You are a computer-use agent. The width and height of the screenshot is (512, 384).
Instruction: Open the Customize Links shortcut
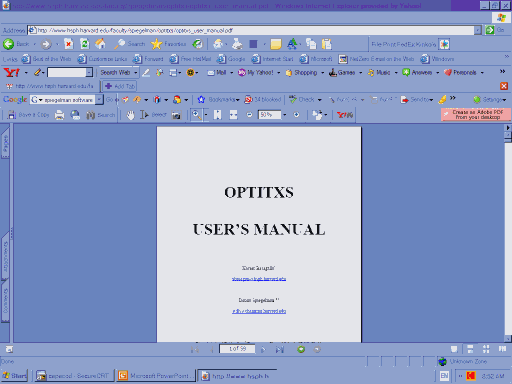coord(102,59)
